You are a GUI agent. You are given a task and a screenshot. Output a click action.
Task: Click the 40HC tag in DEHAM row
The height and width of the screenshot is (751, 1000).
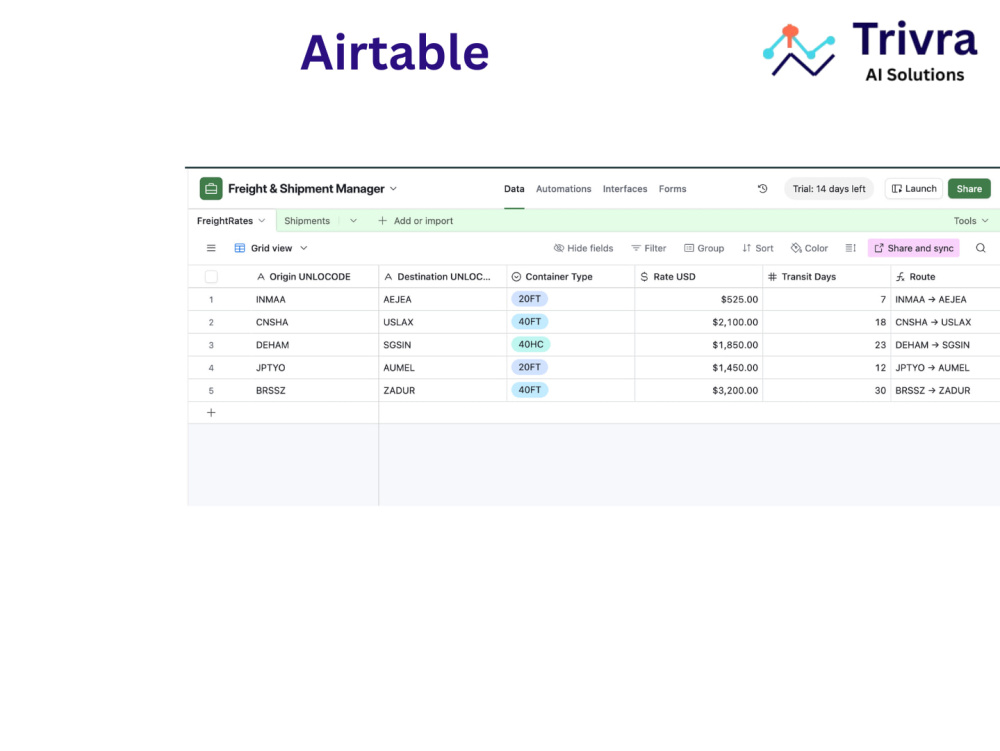click(531, 344)
